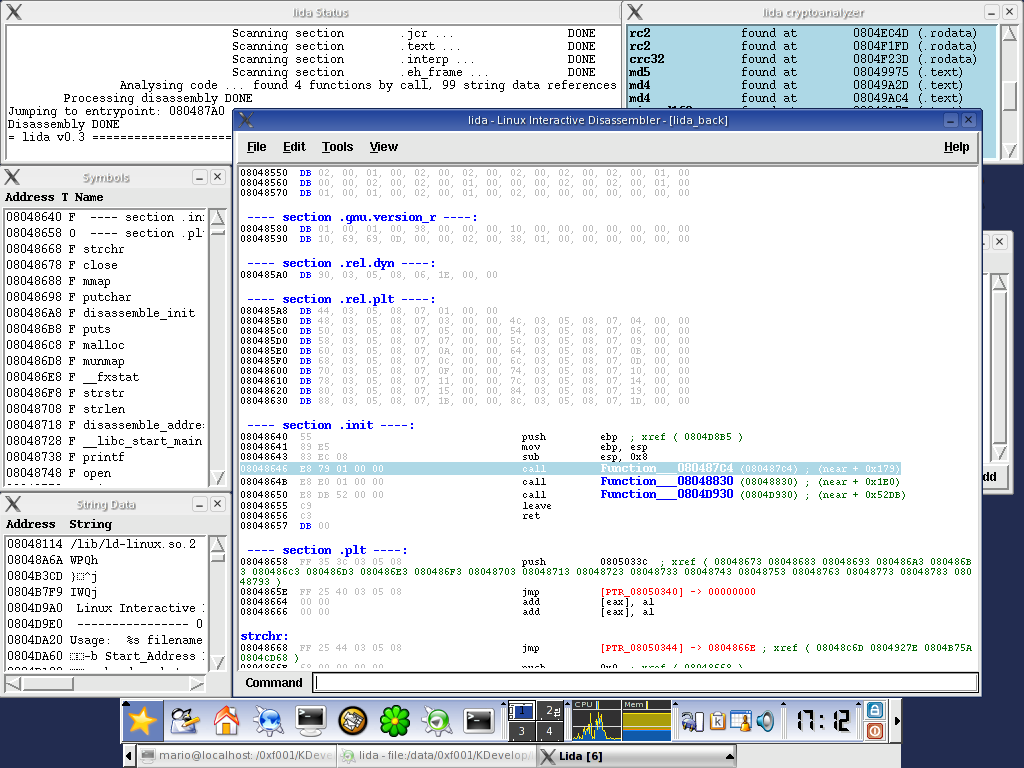Open the Klipper clipboard tray icon
The height and width of the screenshot is (768, 1024).
click(718, 721)
